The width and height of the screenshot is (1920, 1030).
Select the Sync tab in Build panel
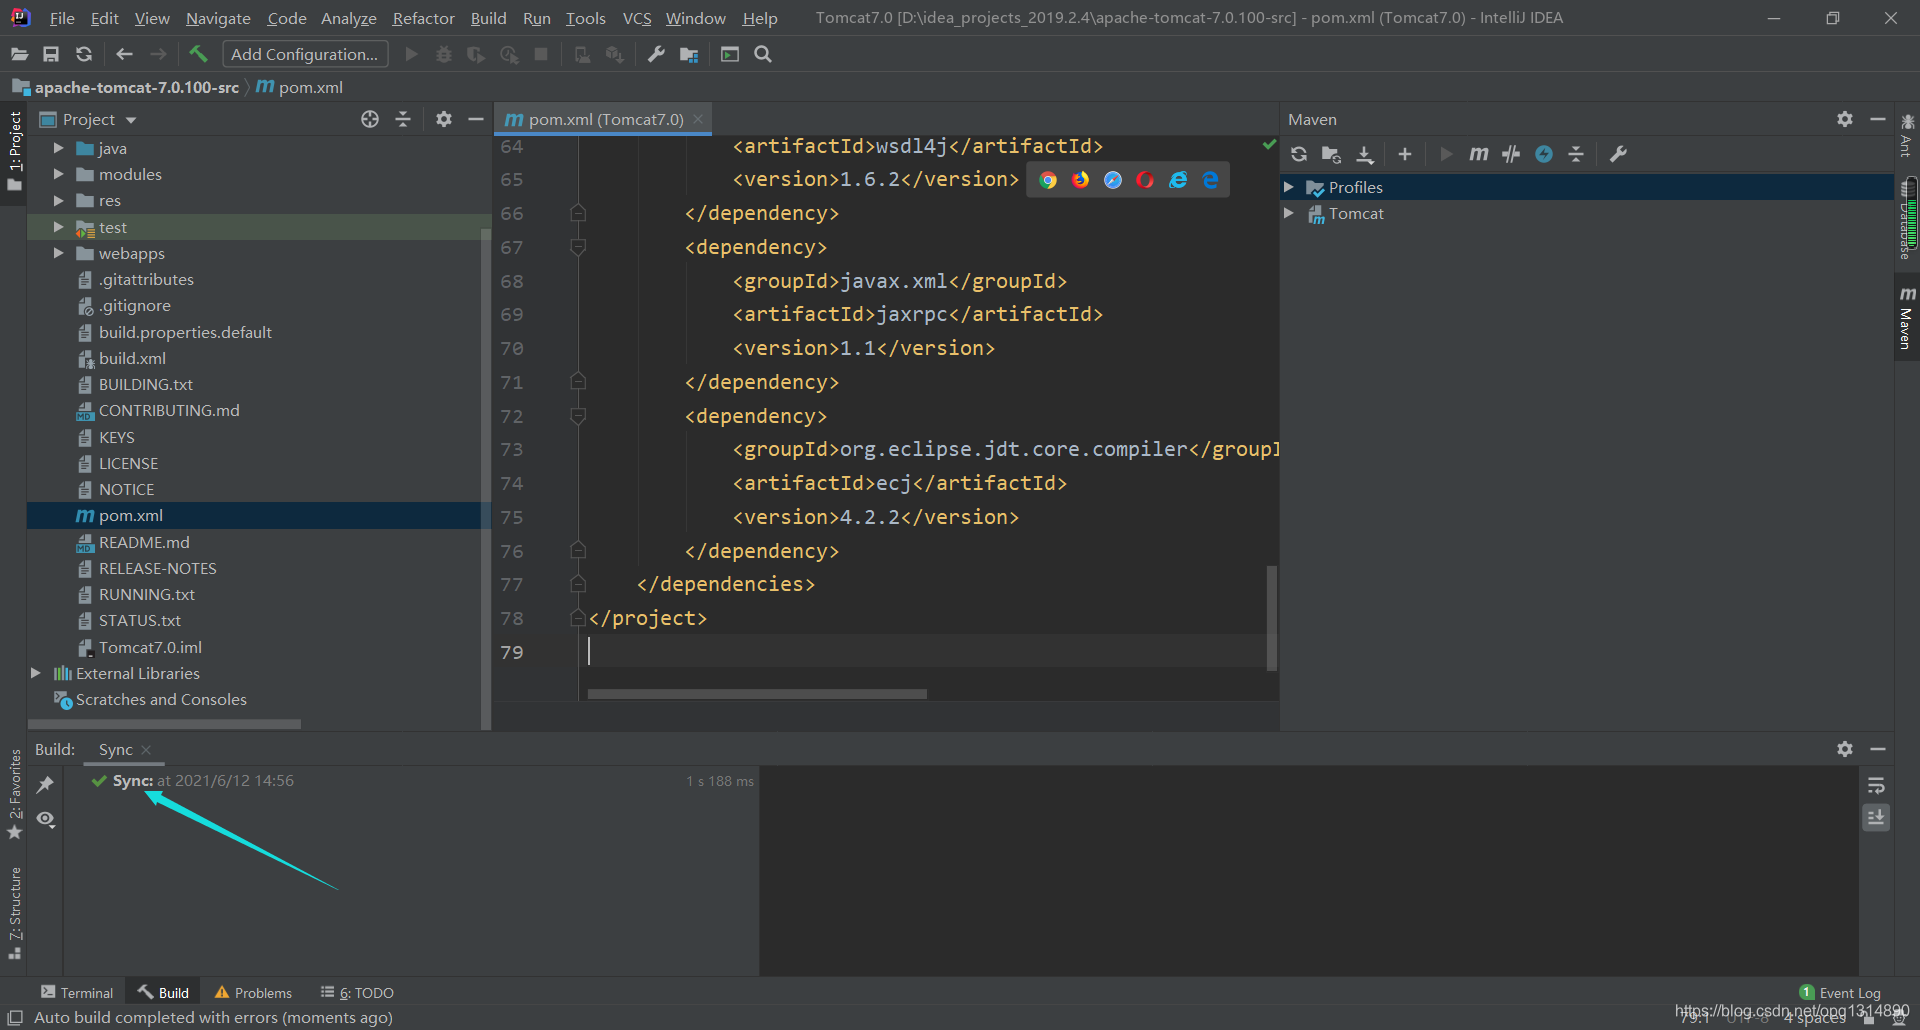(115, 749)
